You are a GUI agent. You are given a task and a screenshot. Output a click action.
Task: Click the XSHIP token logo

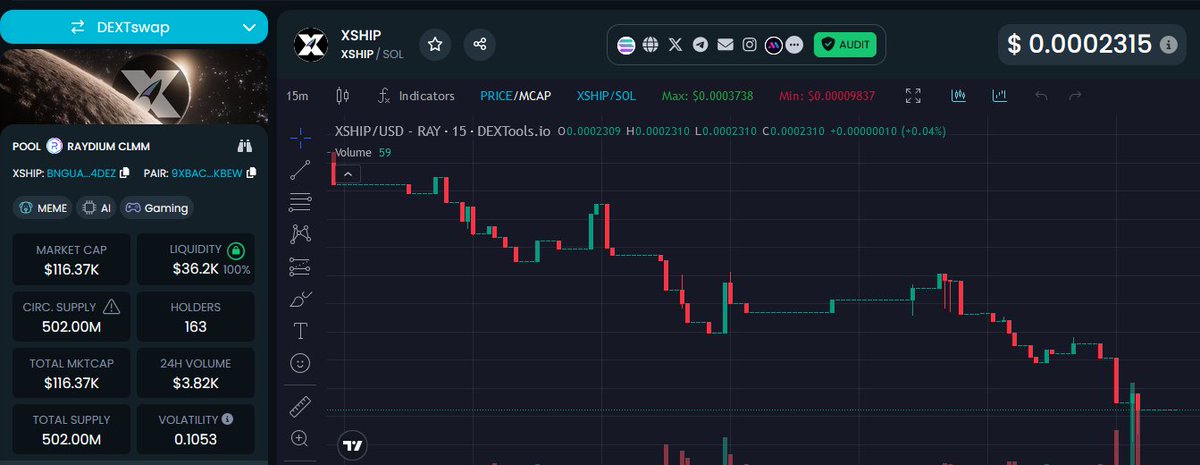[311, 45]
